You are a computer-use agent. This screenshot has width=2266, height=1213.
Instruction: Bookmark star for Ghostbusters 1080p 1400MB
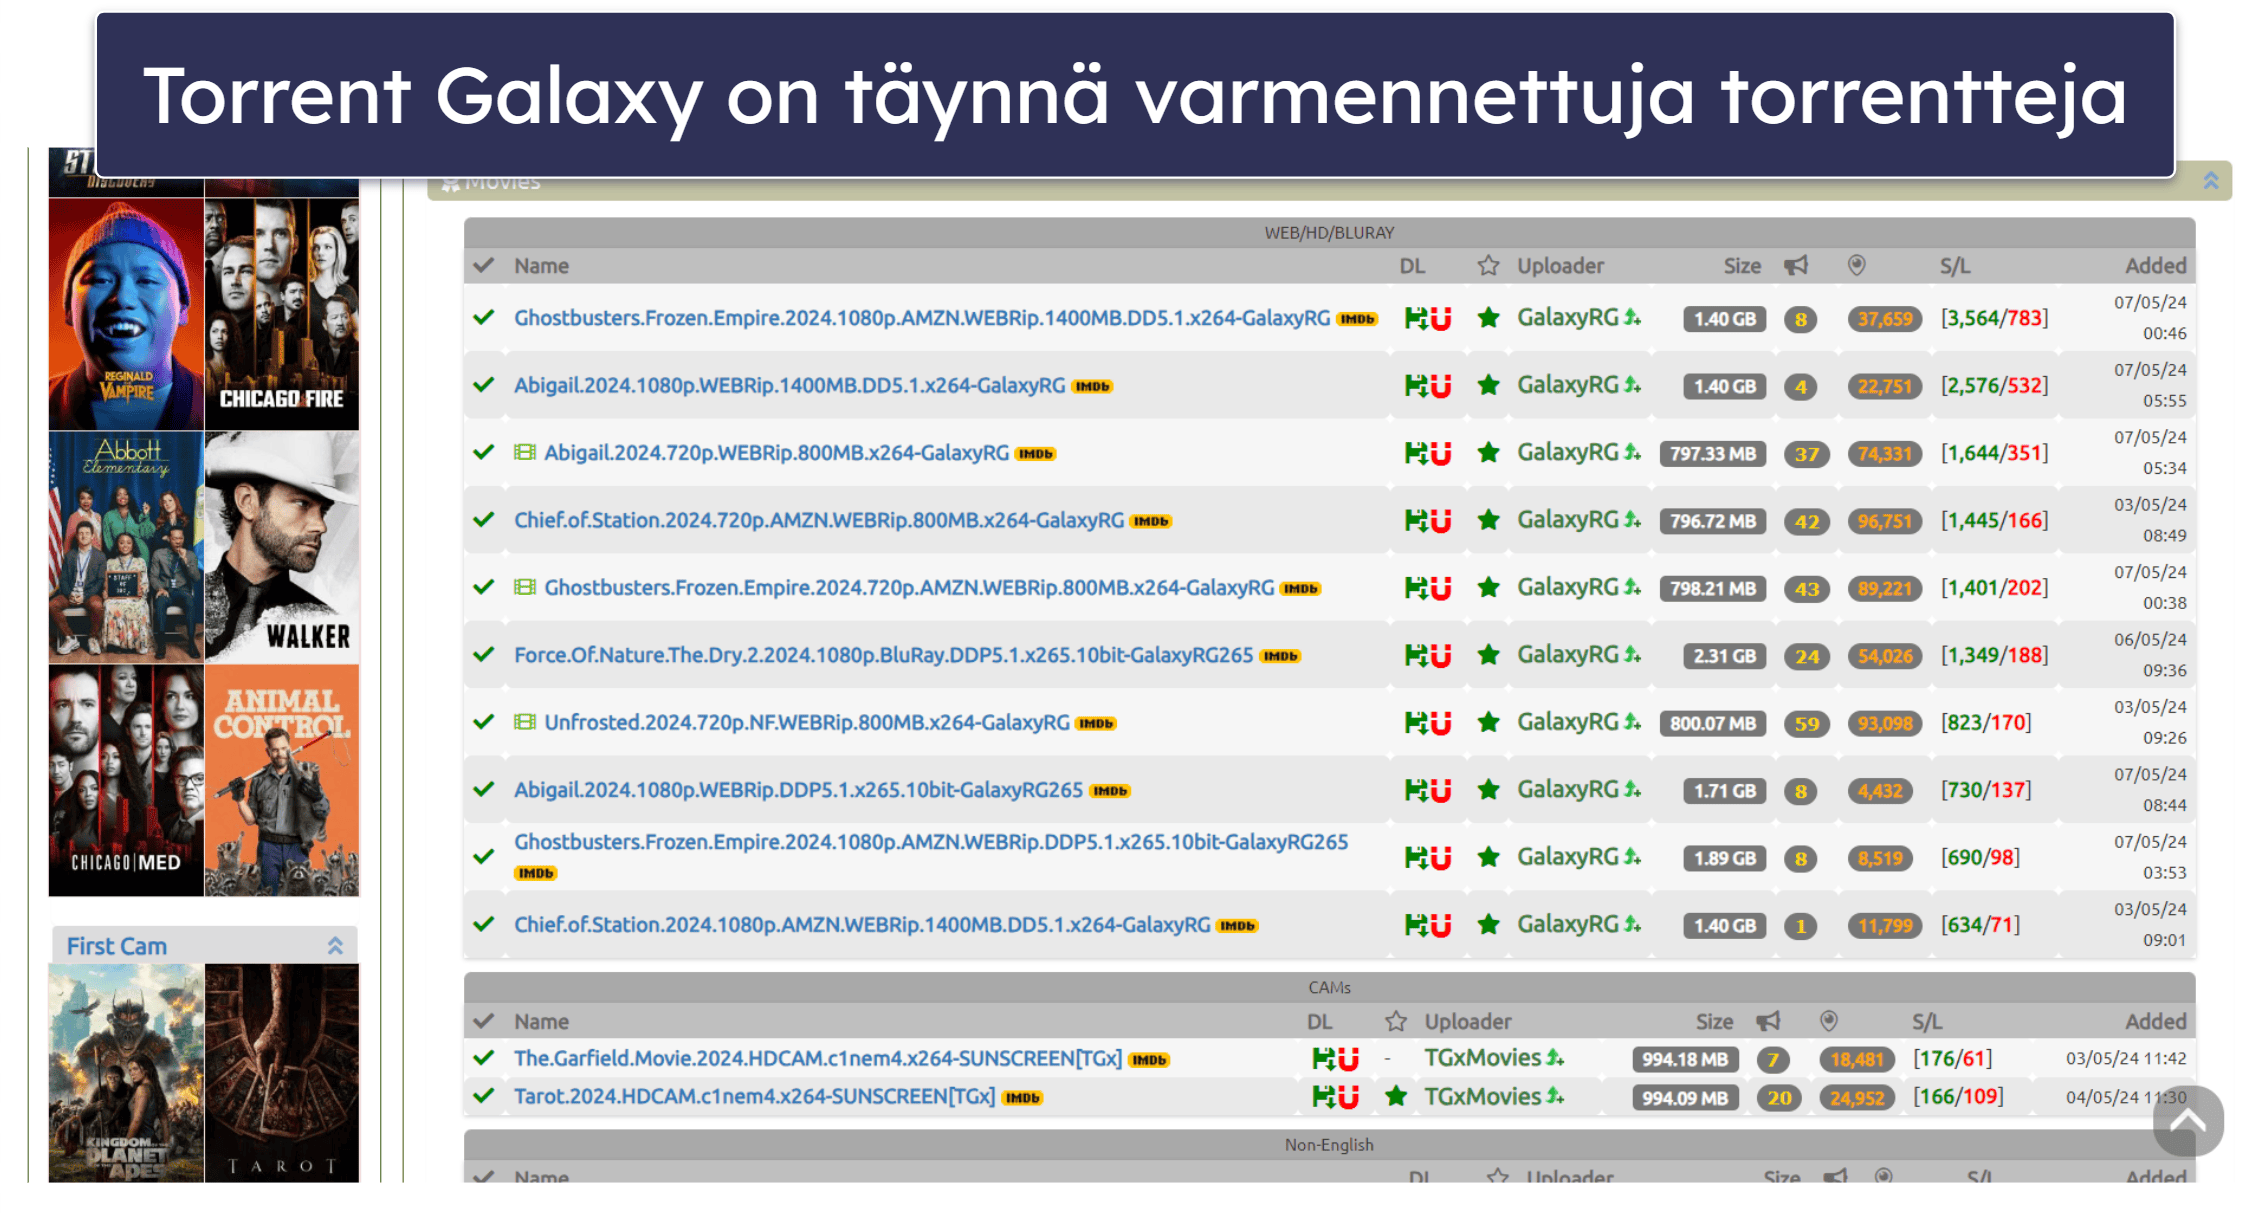pos(1488,318)
